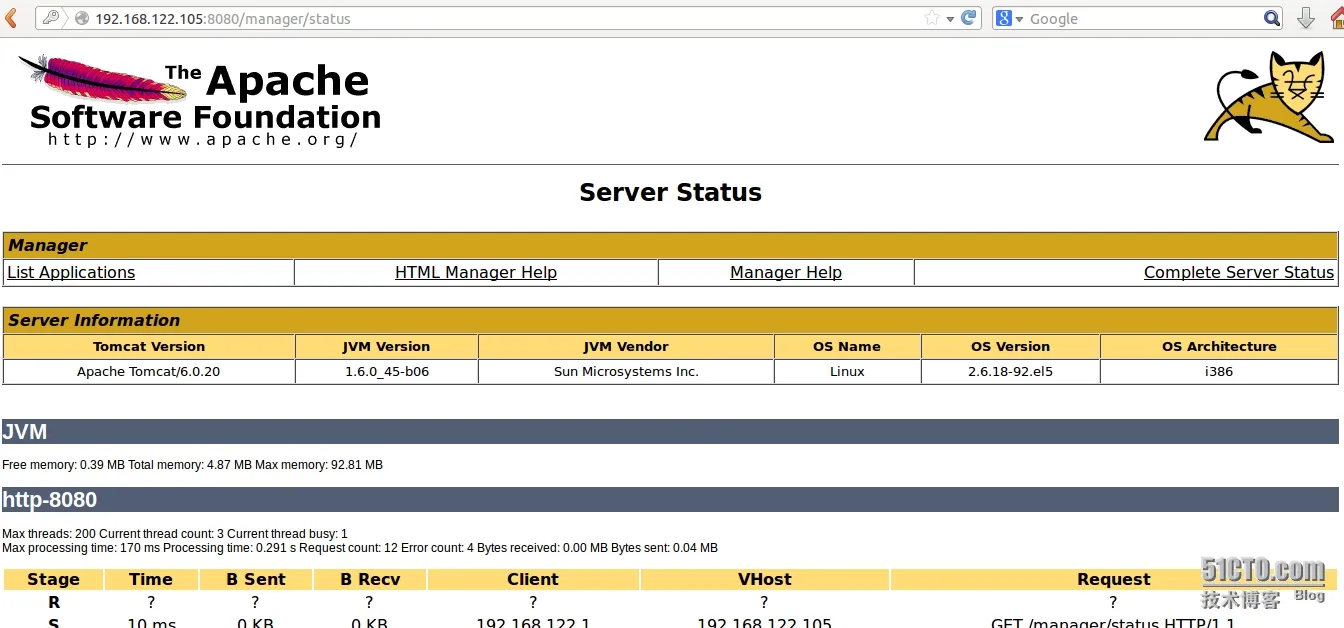Screen dimensions: 1344x628
Task: Click the browser back arrow button
Action: [x=11, y=18]
